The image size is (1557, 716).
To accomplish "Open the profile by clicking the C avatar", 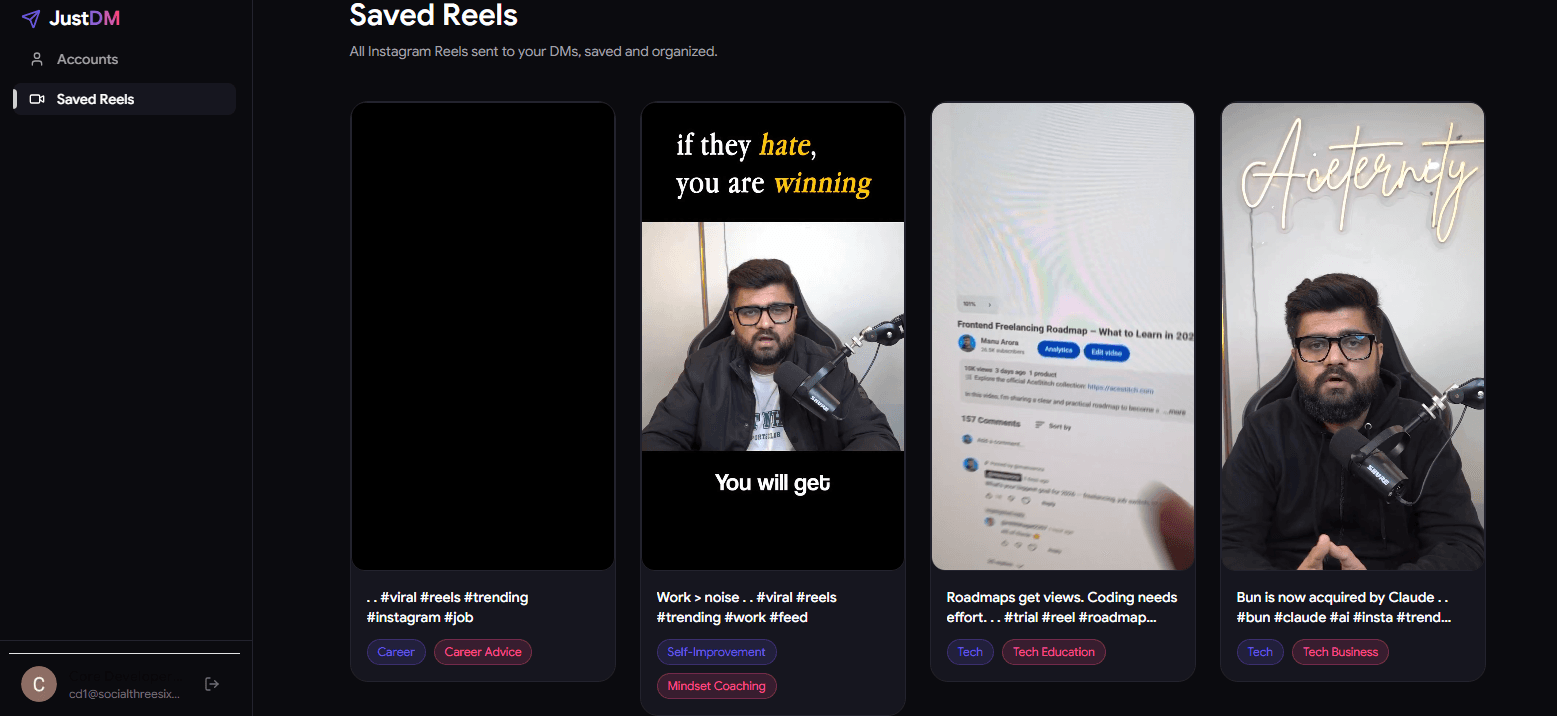I will (38, 684).
